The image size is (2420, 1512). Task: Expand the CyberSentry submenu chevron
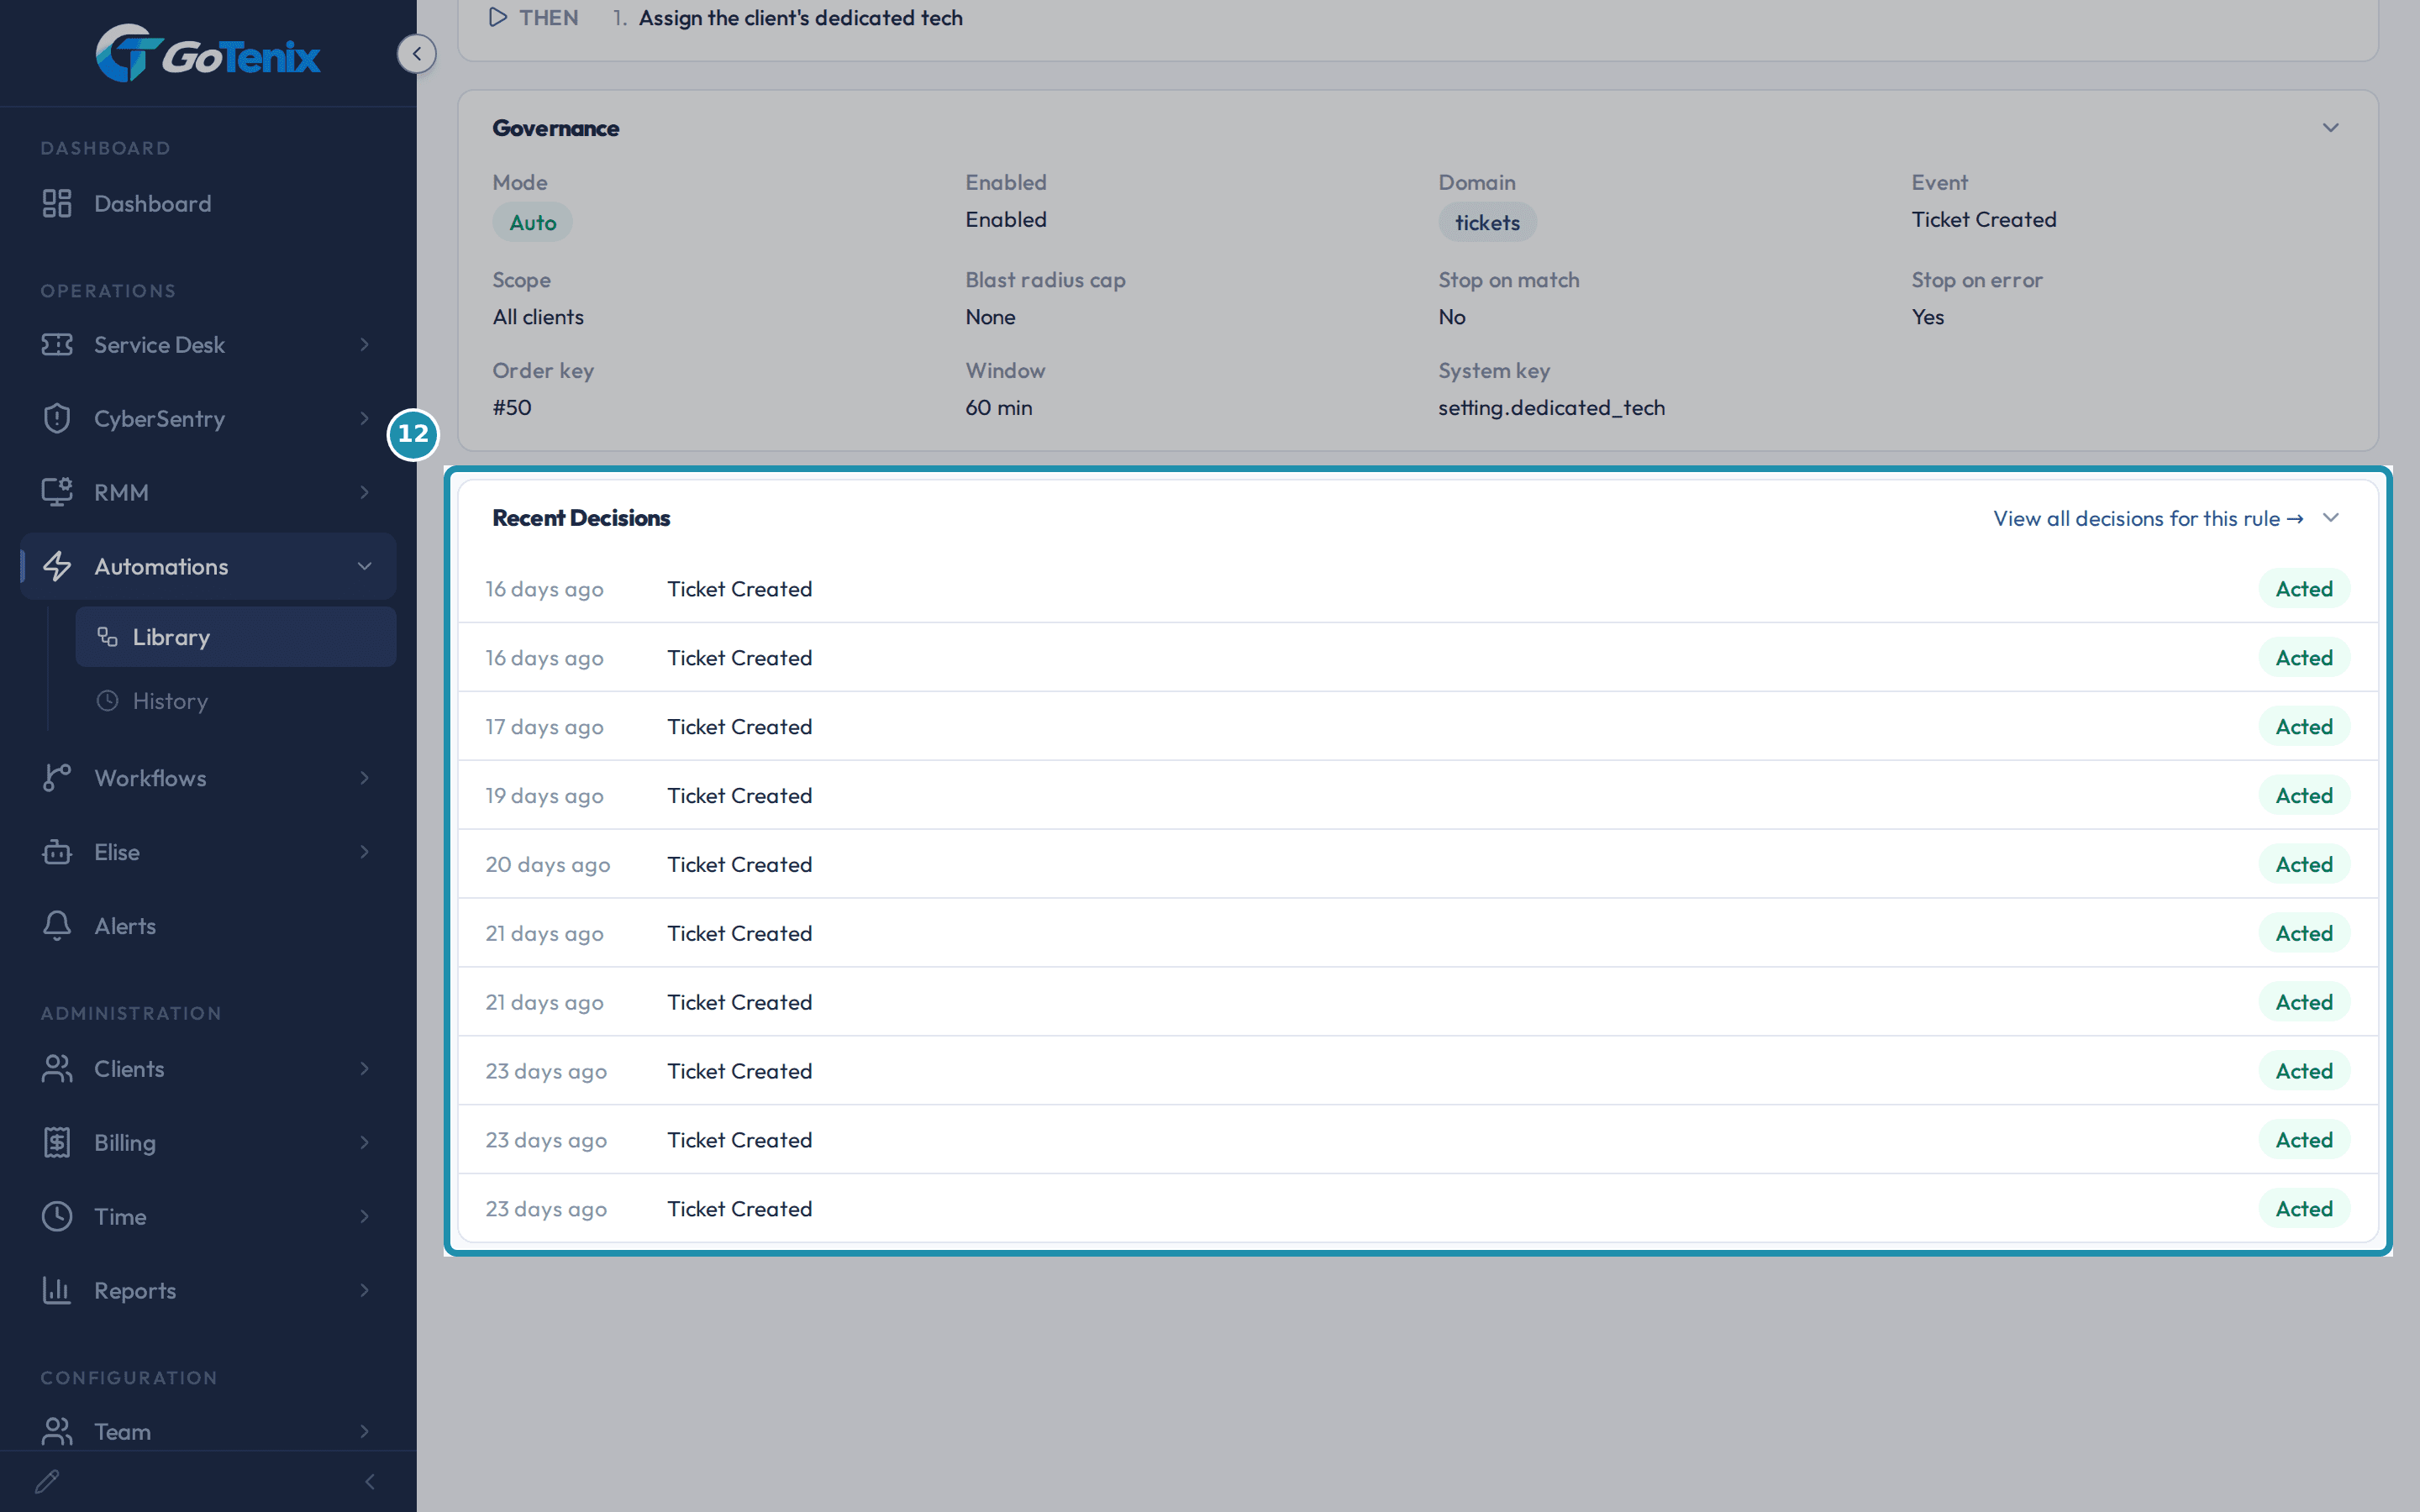(x=364, y=418)
